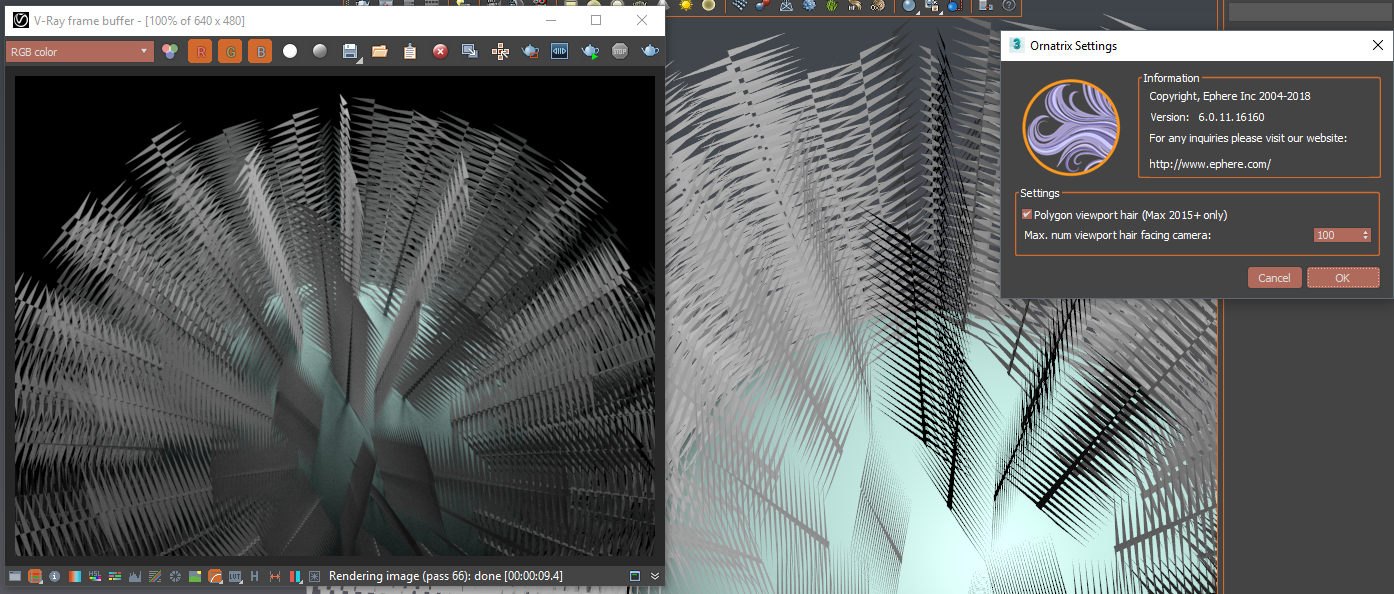This screenshot has height=594, width=1394.
Task: Click the save image floppy disk icon
Action: click(350, 52)
